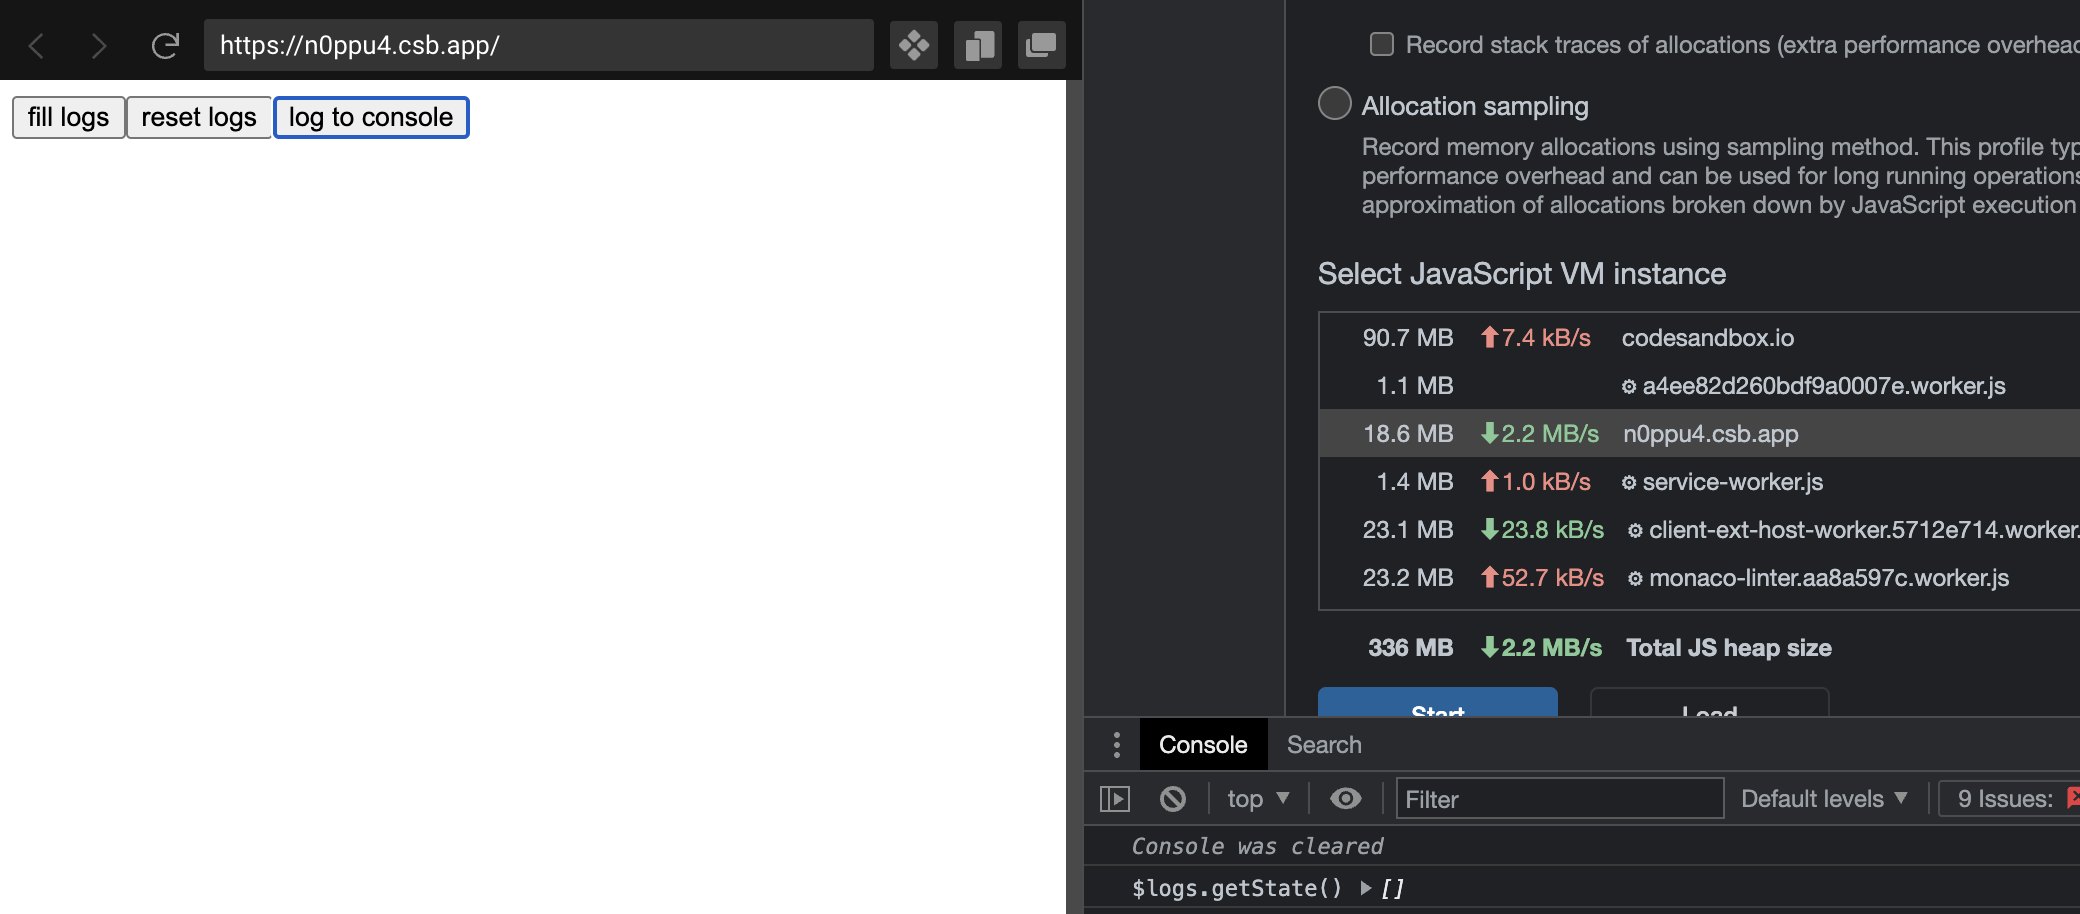Open the Default levels dropdown
2080x914 pixels.
(1824, 799)
